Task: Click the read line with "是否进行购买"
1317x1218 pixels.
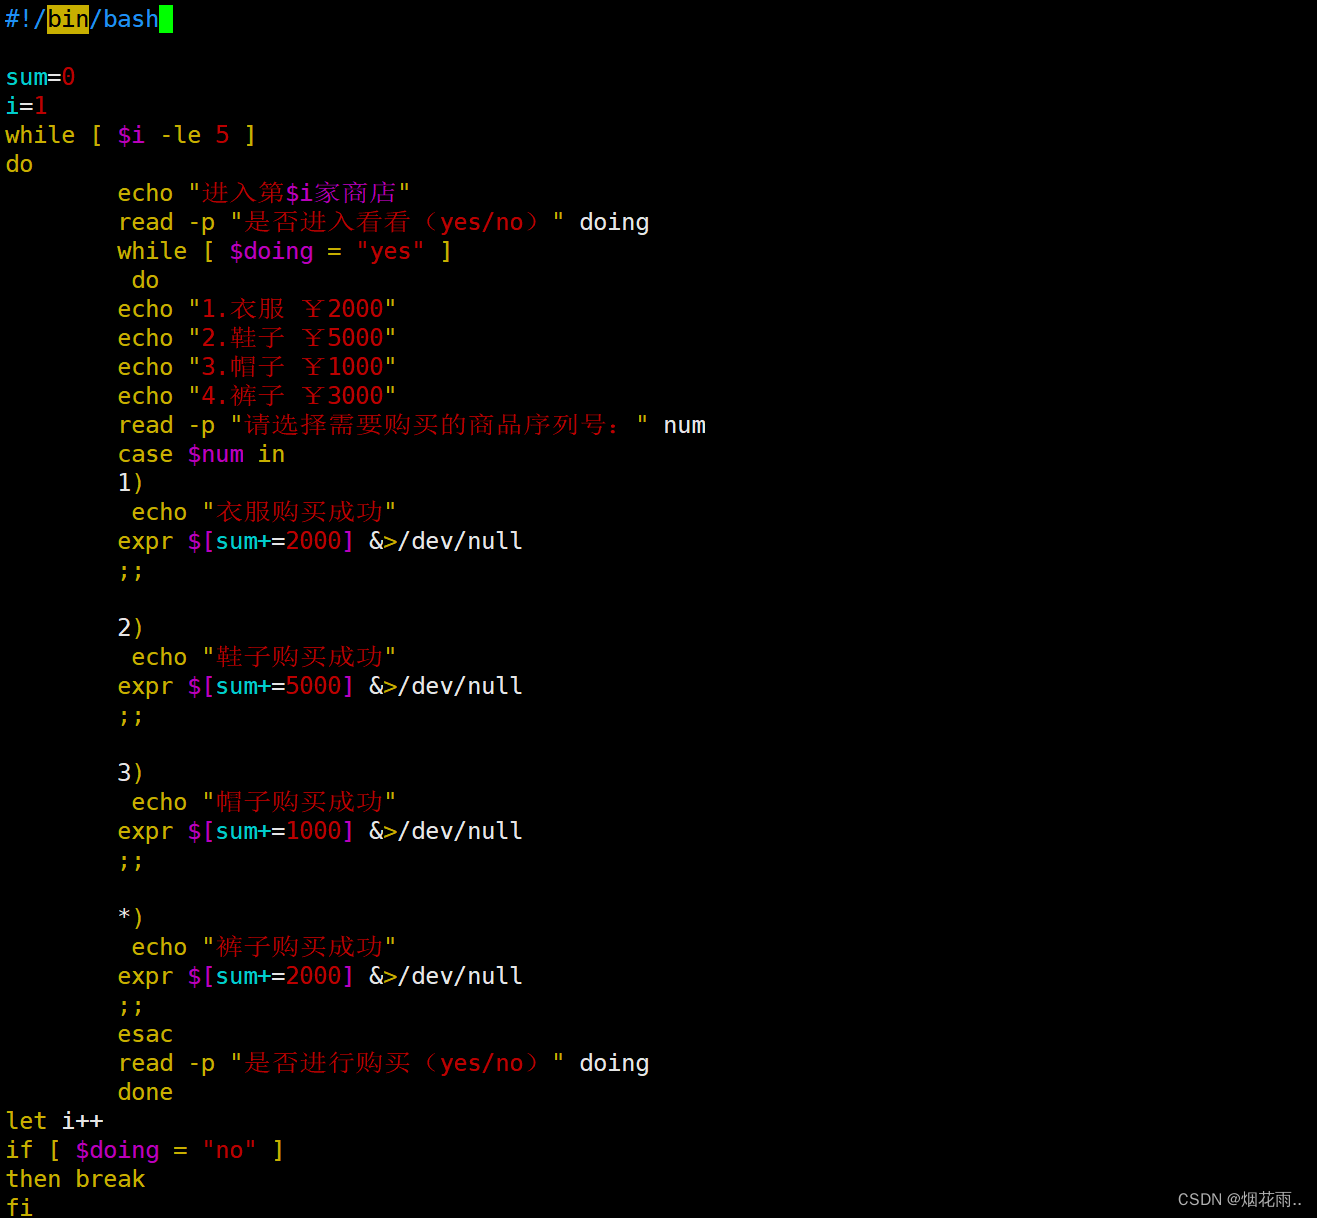Action: pos(383,1063)
